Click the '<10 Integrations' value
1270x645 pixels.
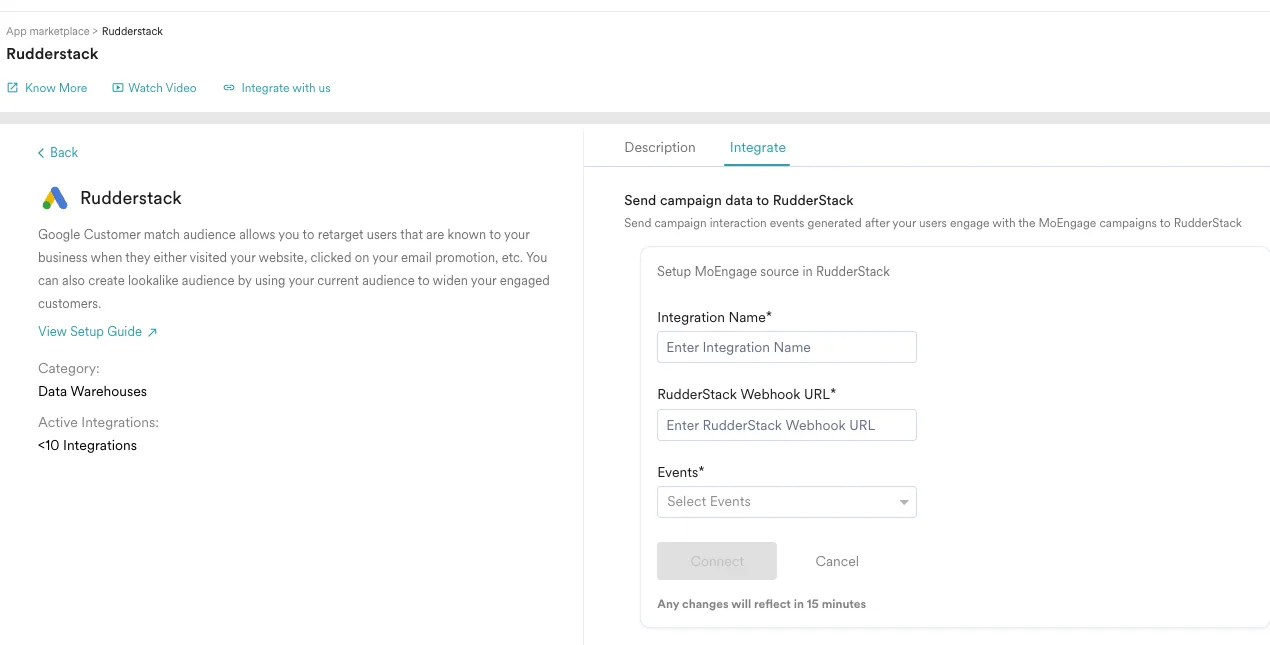(x=87, y=445)
